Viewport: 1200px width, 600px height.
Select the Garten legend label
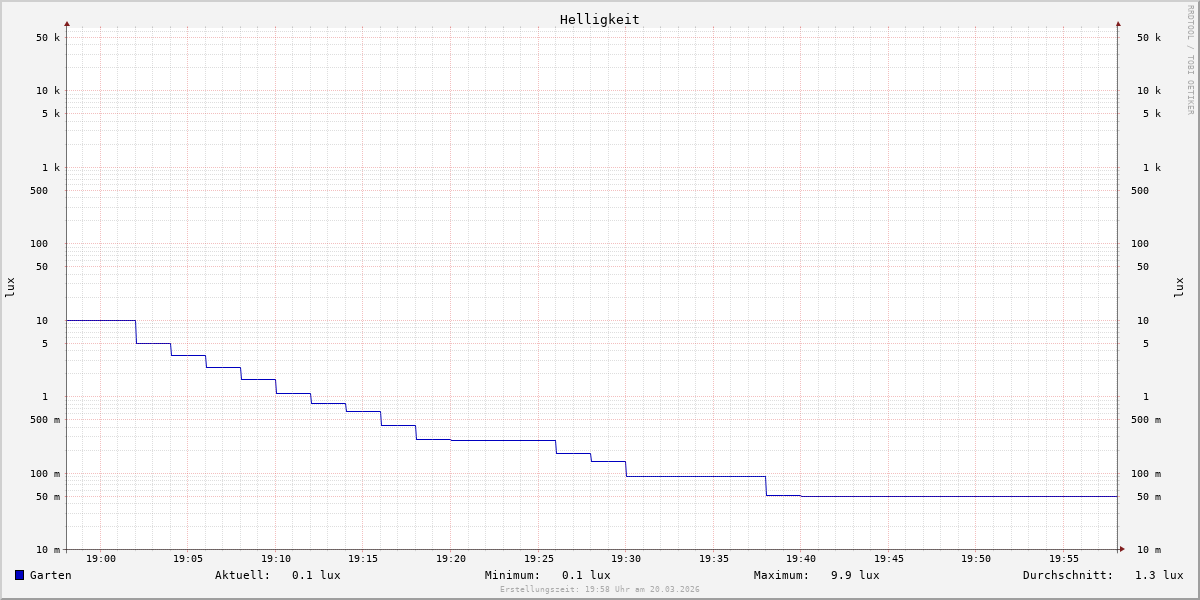(x=51, y=575)
